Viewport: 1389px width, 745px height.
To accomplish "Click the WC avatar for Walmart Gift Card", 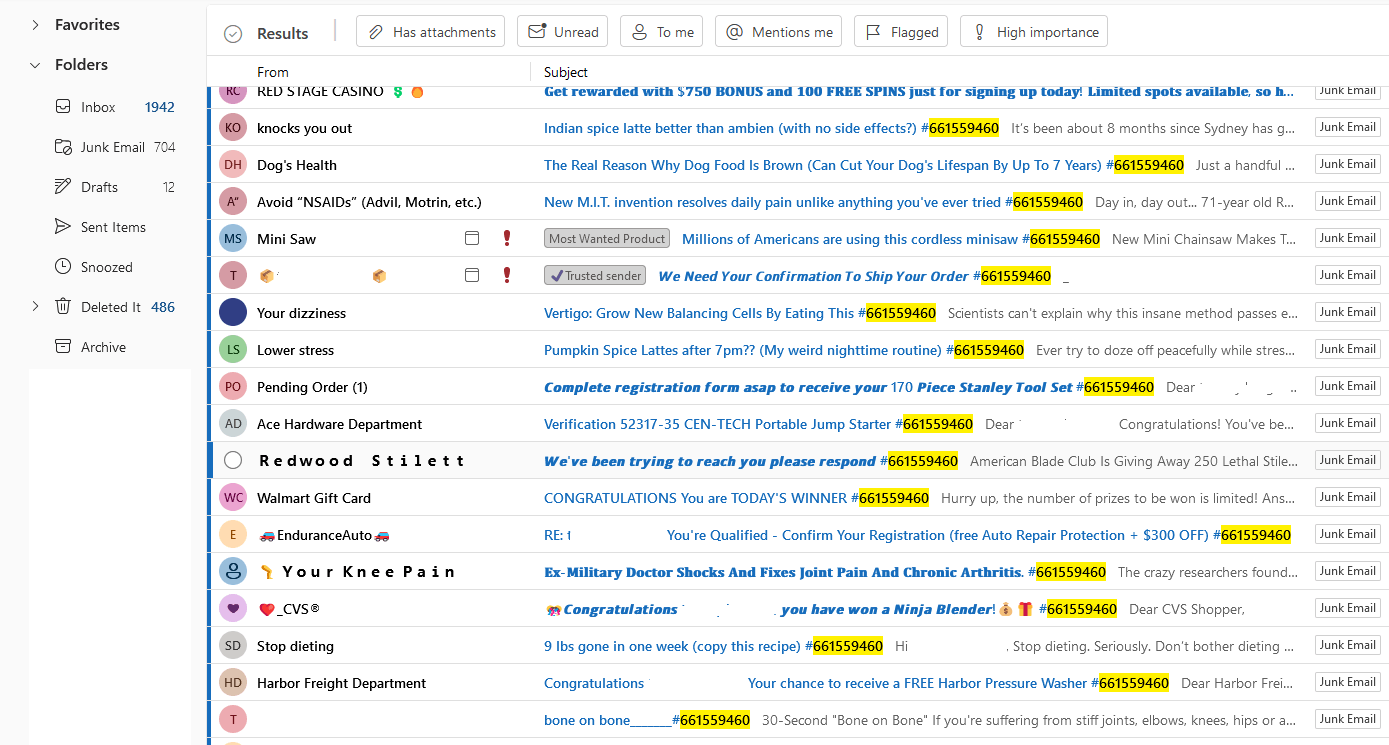I will pyautogui.click(x=233, y=498).
